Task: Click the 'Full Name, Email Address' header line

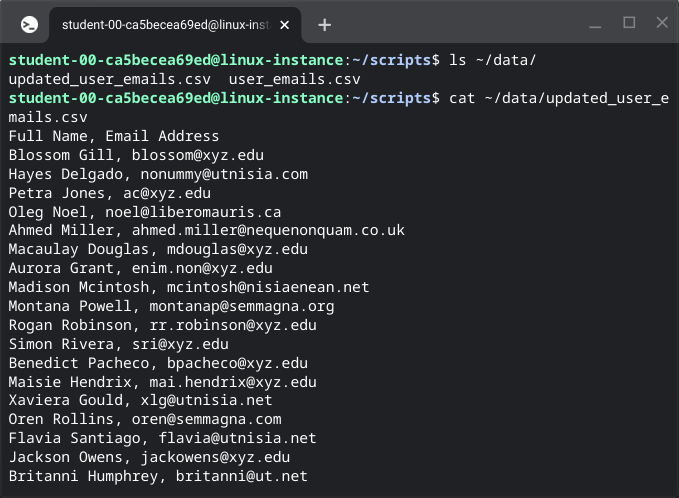Action: coord(114,136)
